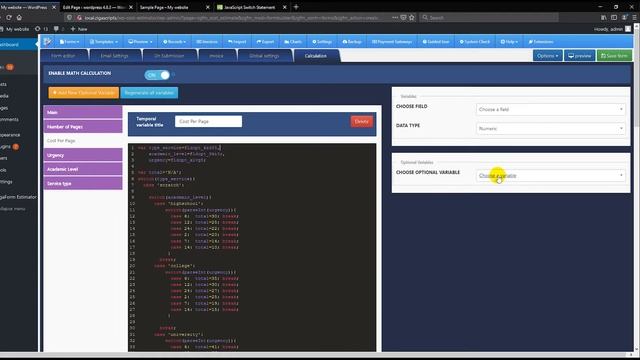Switch to the Global settings tab
This screenshot has height=360, width=640.
click(x=264, y=56)
